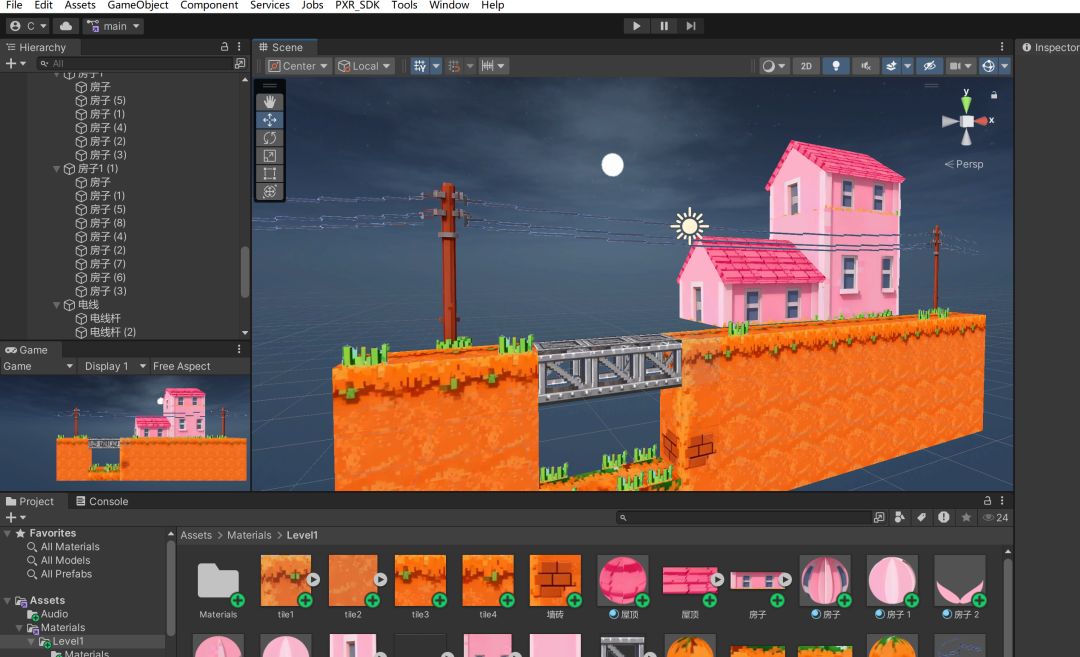
Task: Click the Project search input field
Action: coord(745,518)
